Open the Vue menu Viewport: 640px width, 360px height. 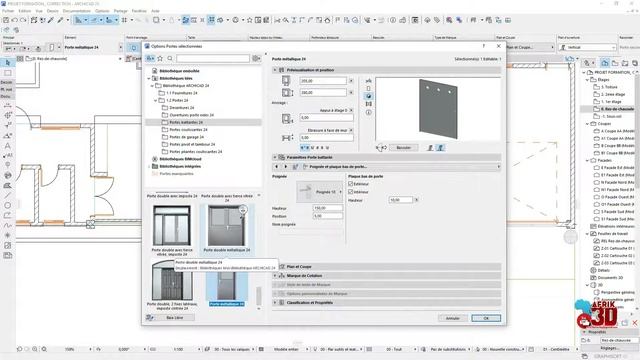coord(39,11)
